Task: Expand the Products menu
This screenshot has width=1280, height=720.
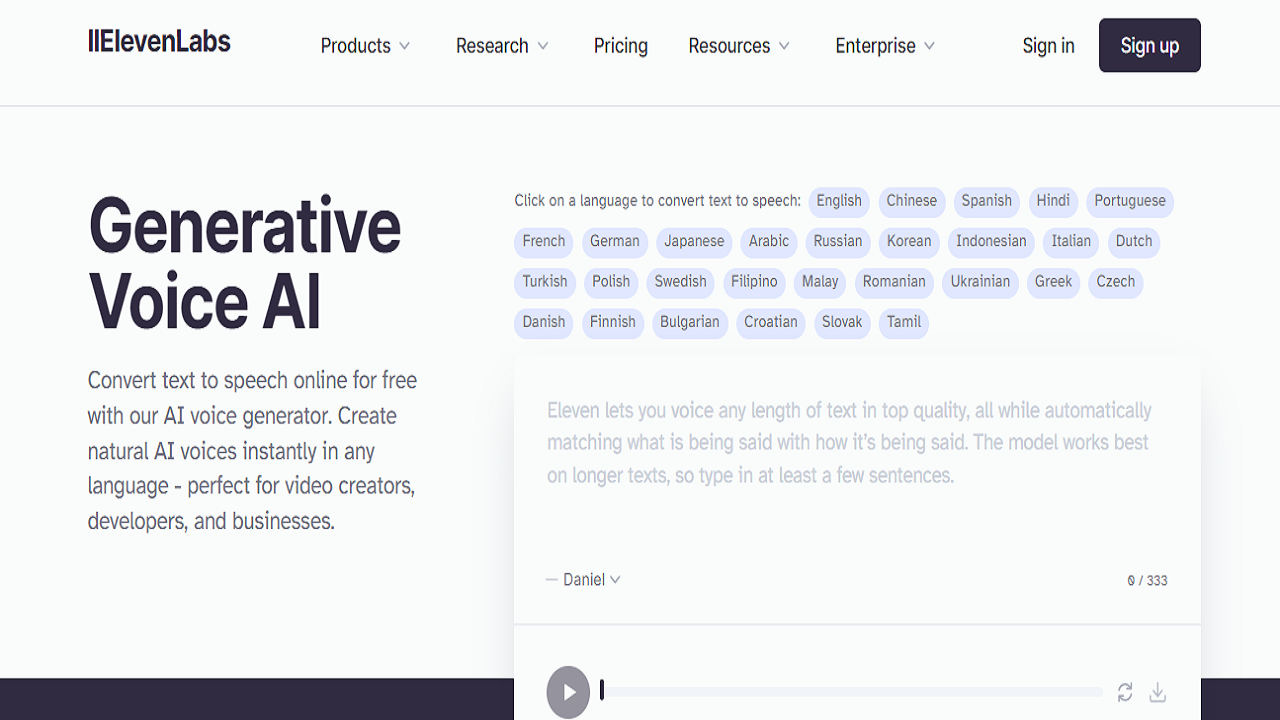Action: pos(355,45)
